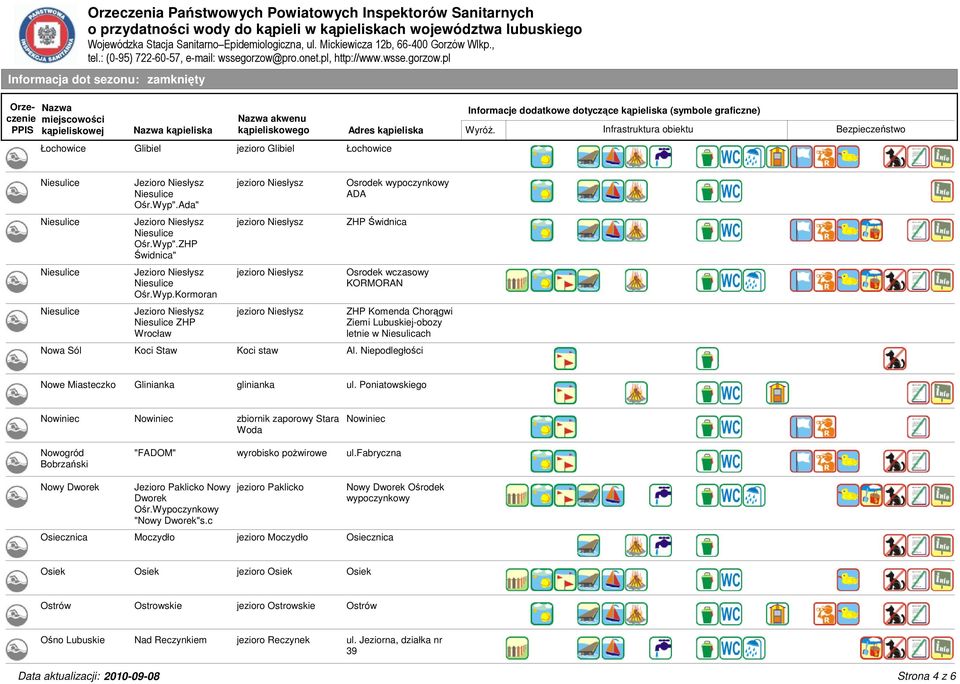This screenshot has height=684, width=960.
Task: Click "Osrodek wczasowy KORMORAN" address cell
Action: (x=388, y=278)
